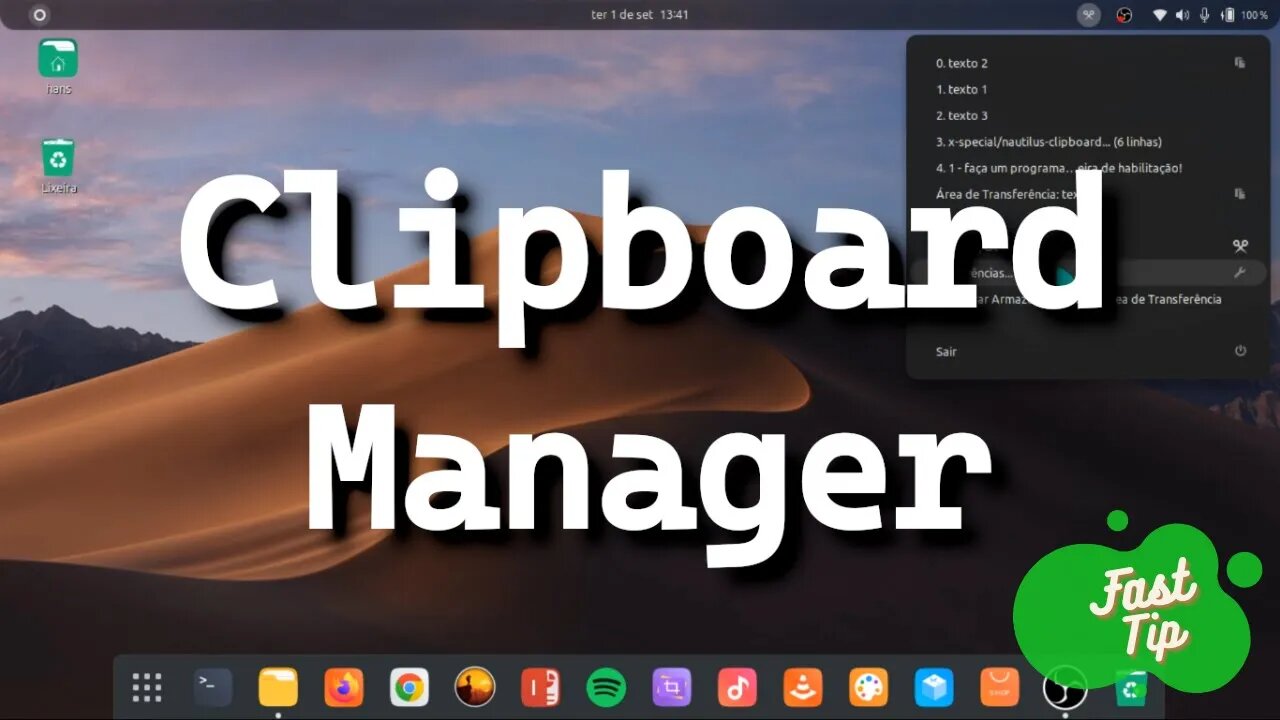Click the 100% battery percentage label
The height and width of the screenshot is (720, 1280).
click(x=1254, y=15)
